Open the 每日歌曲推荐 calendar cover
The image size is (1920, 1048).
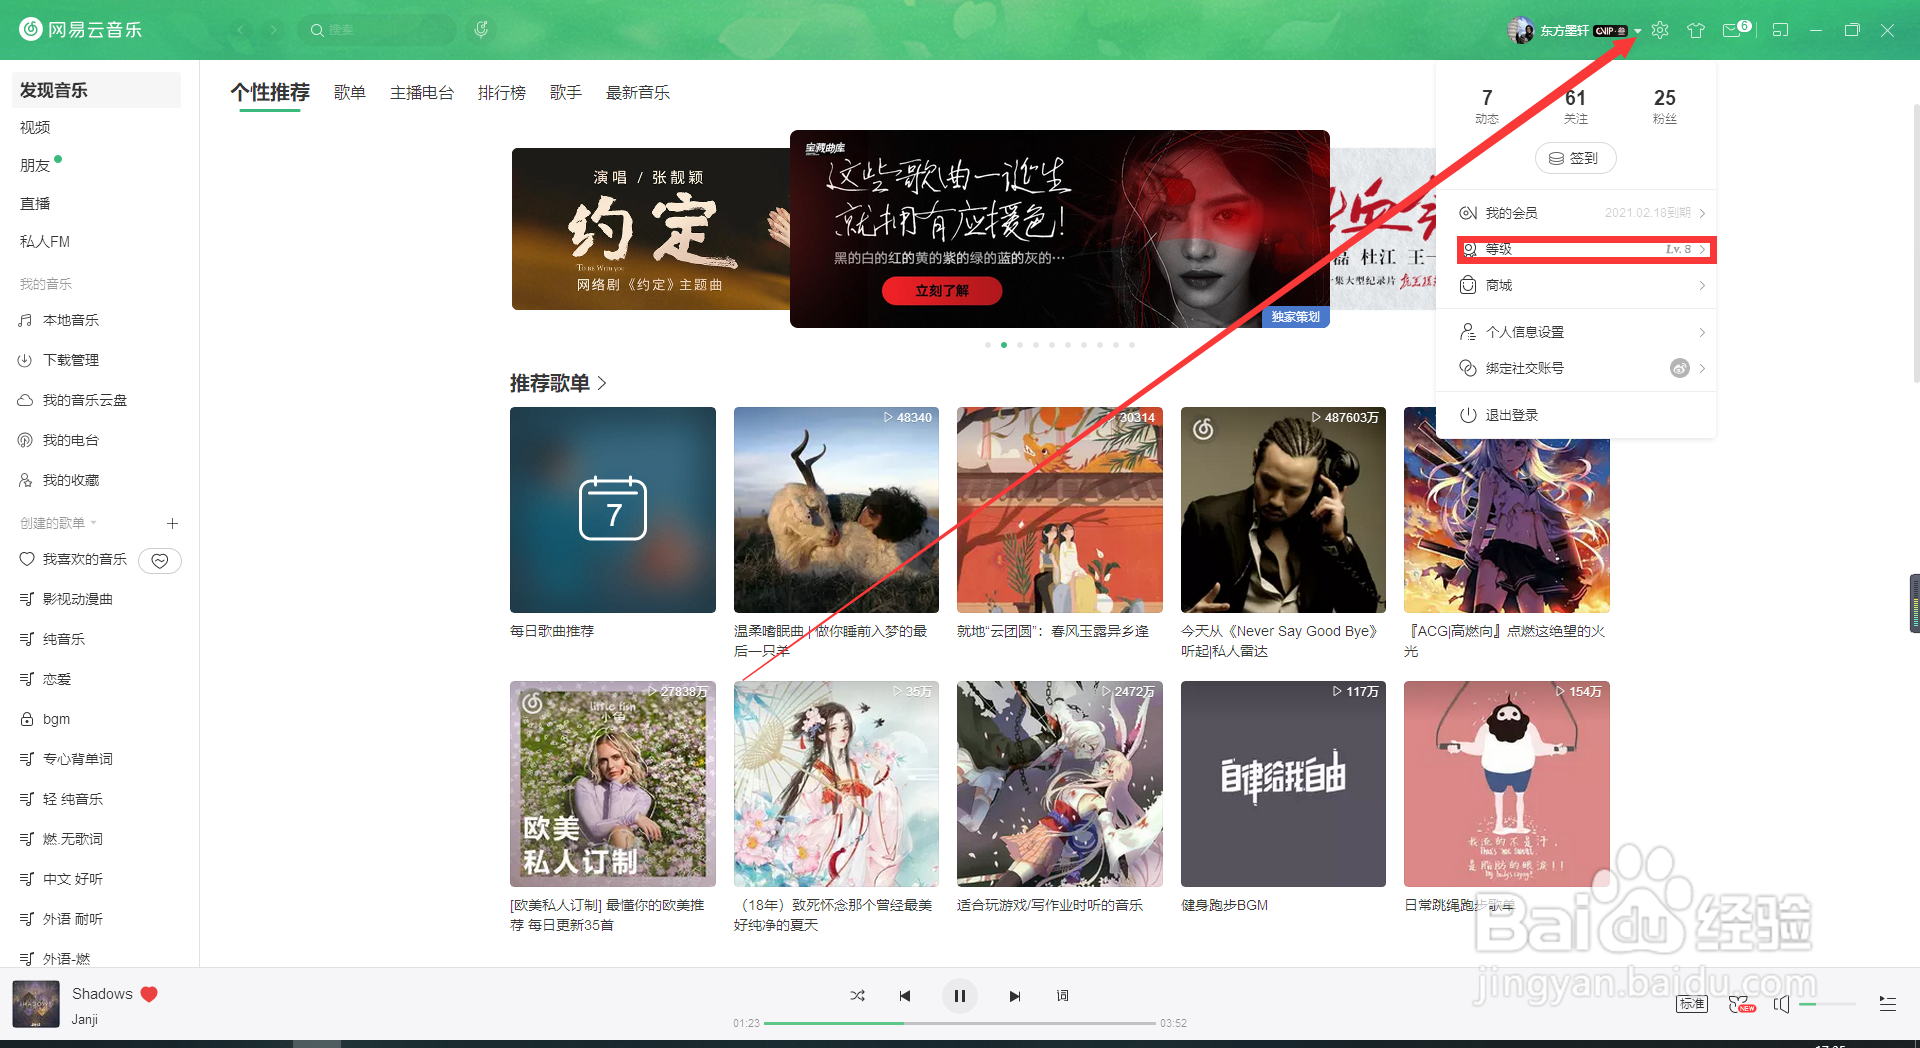click(613, 510)
